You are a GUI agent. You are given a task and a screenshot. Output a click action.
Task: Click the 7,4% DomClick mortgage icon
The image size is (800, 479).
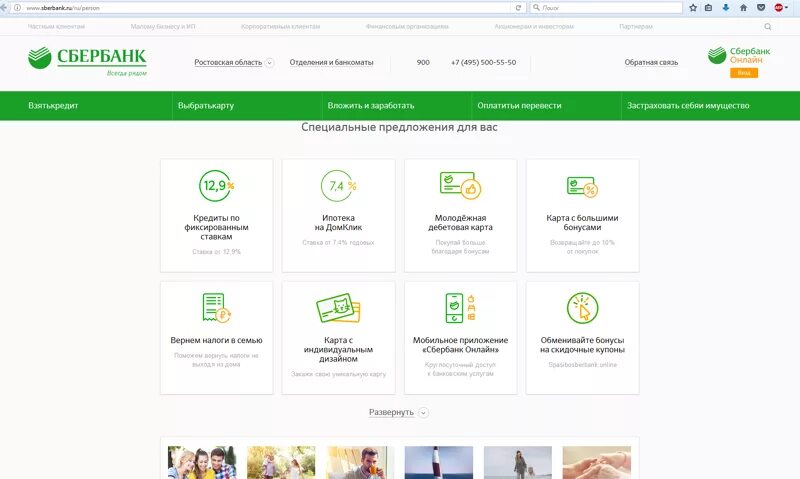(338, 186)
